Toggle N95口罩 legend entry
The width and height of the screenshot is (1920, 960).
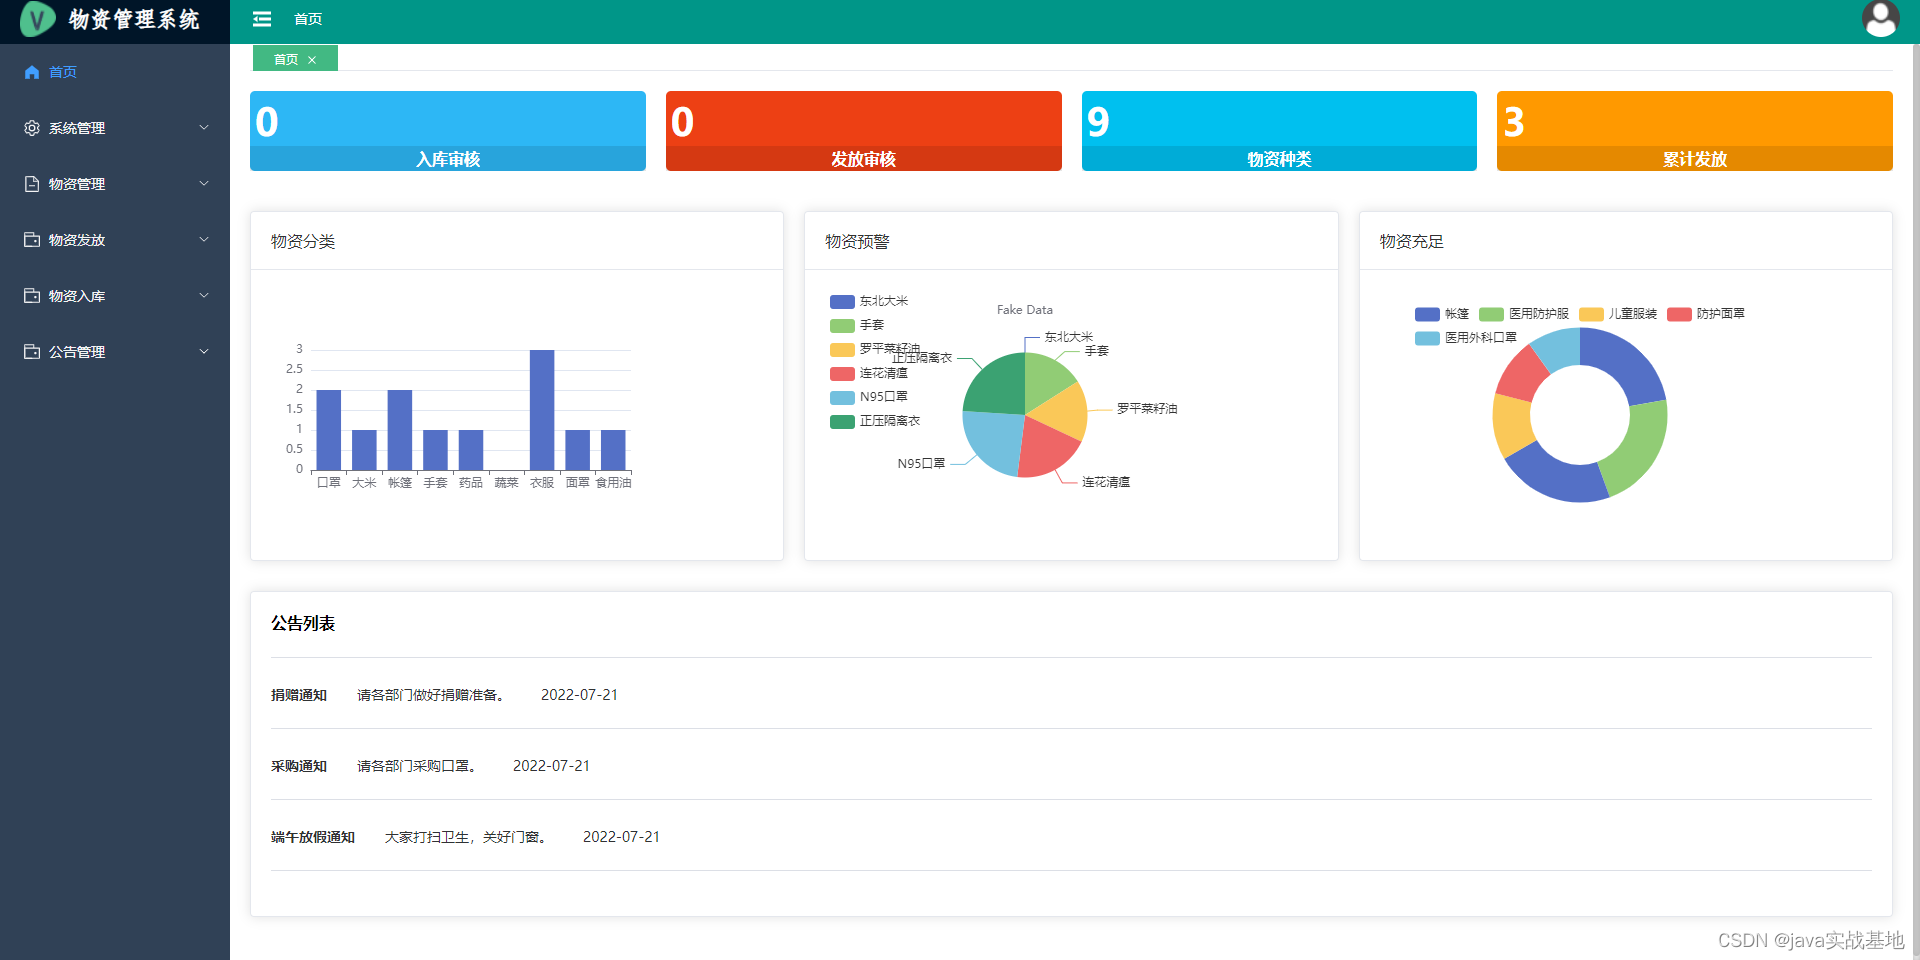tap(869, 397)
